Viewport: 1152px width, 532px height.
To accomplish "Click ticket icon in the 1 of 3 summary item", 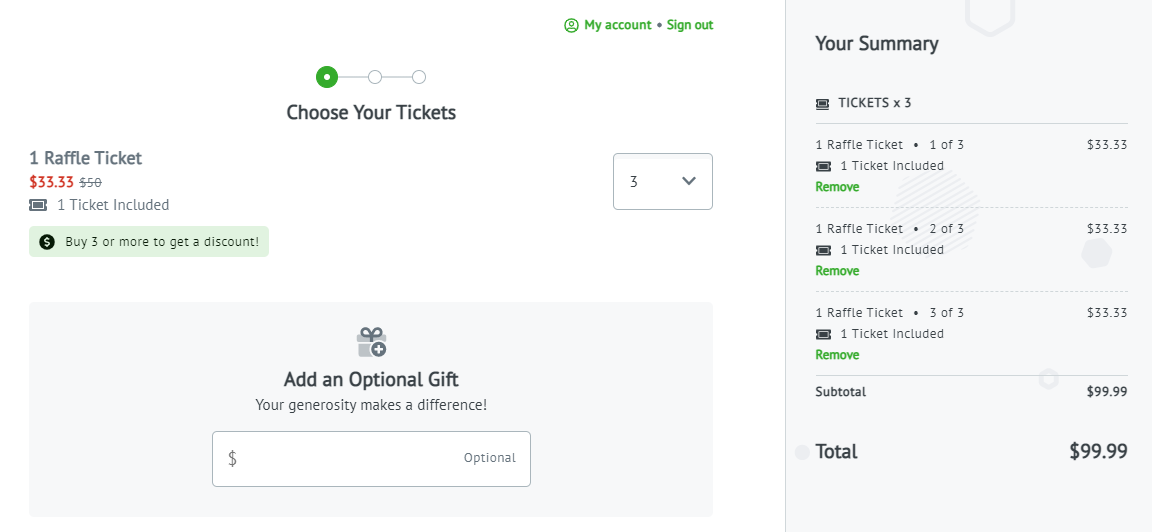I will point(824,166).
